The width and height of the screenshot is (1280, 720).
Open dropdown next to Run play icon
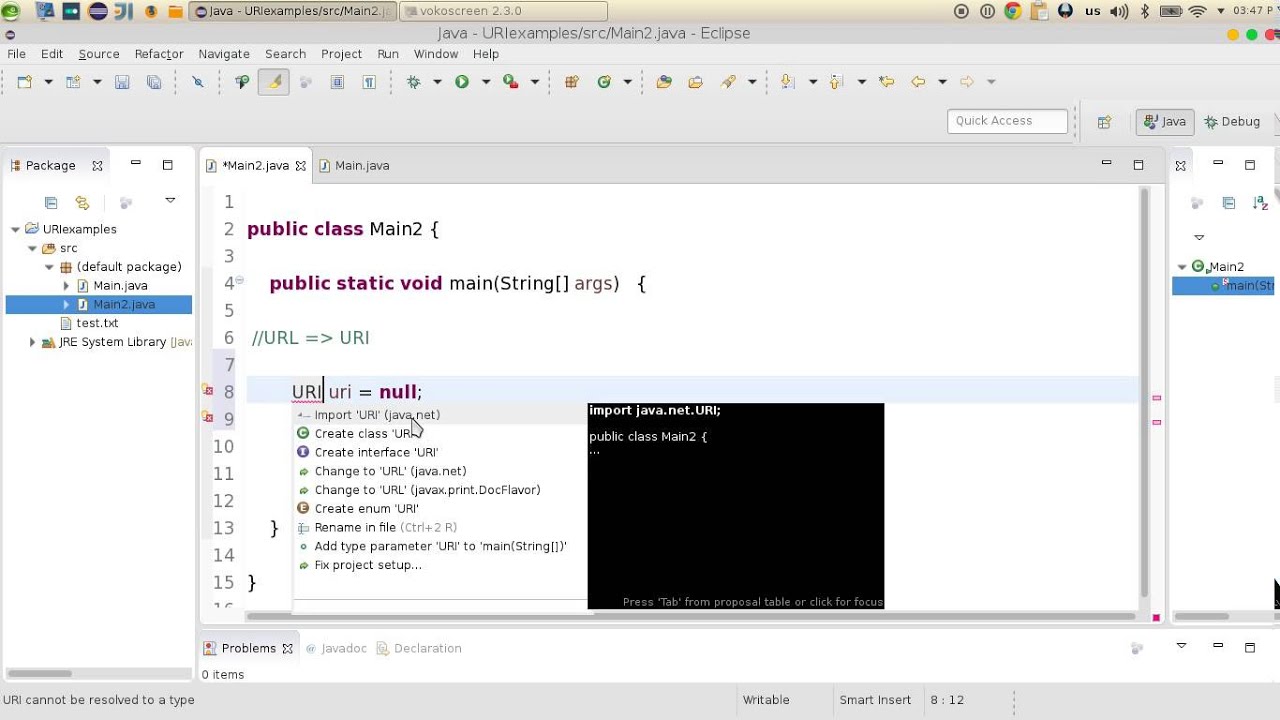(x=486, y=82)
